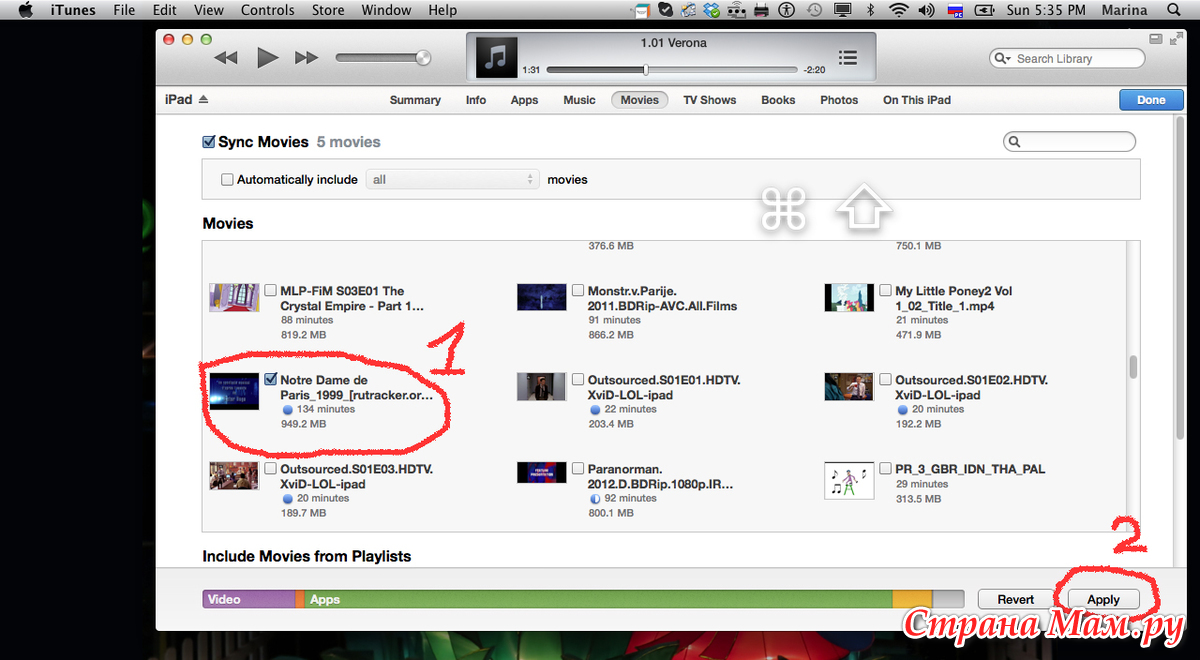Click the track progress slider knob

click(646, 70)
